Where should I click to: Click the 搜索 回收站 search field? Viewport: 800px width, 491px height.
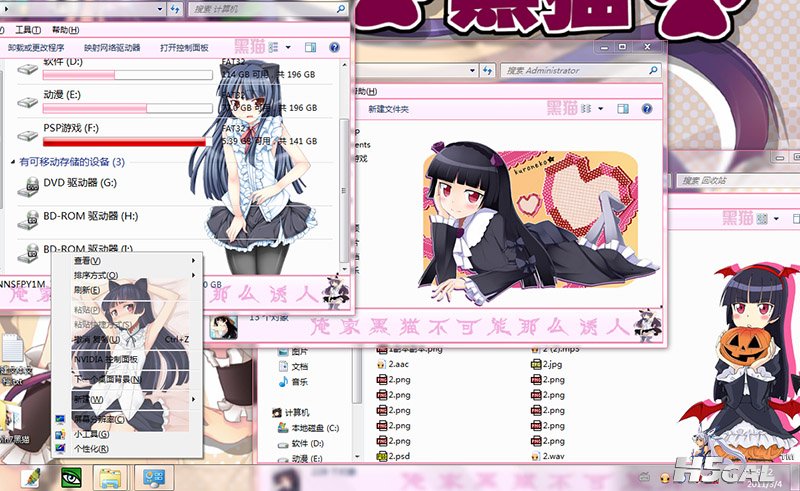point(738,180)
